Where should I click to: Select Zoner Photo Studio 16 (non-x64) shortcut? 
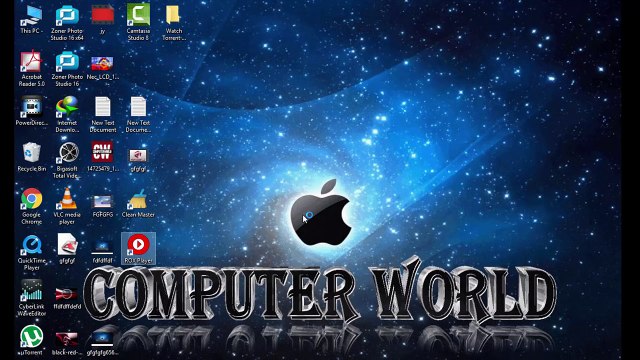67,69
